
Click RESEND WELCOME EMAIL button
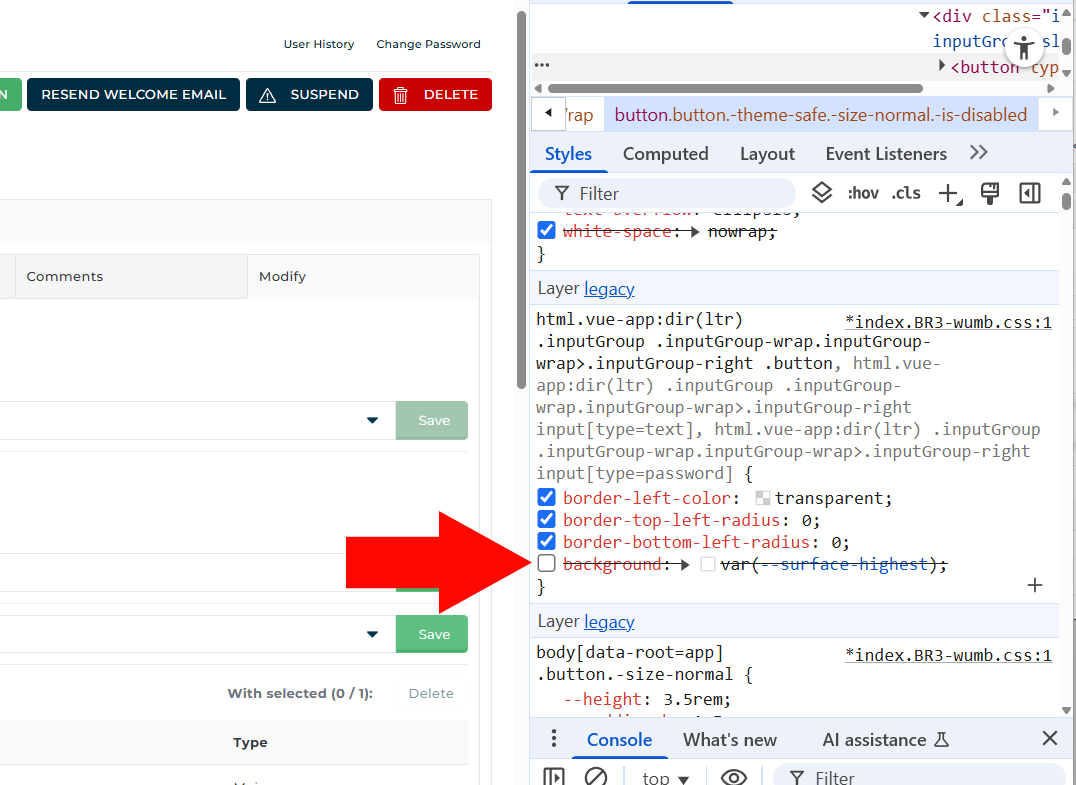click(134, 95)
